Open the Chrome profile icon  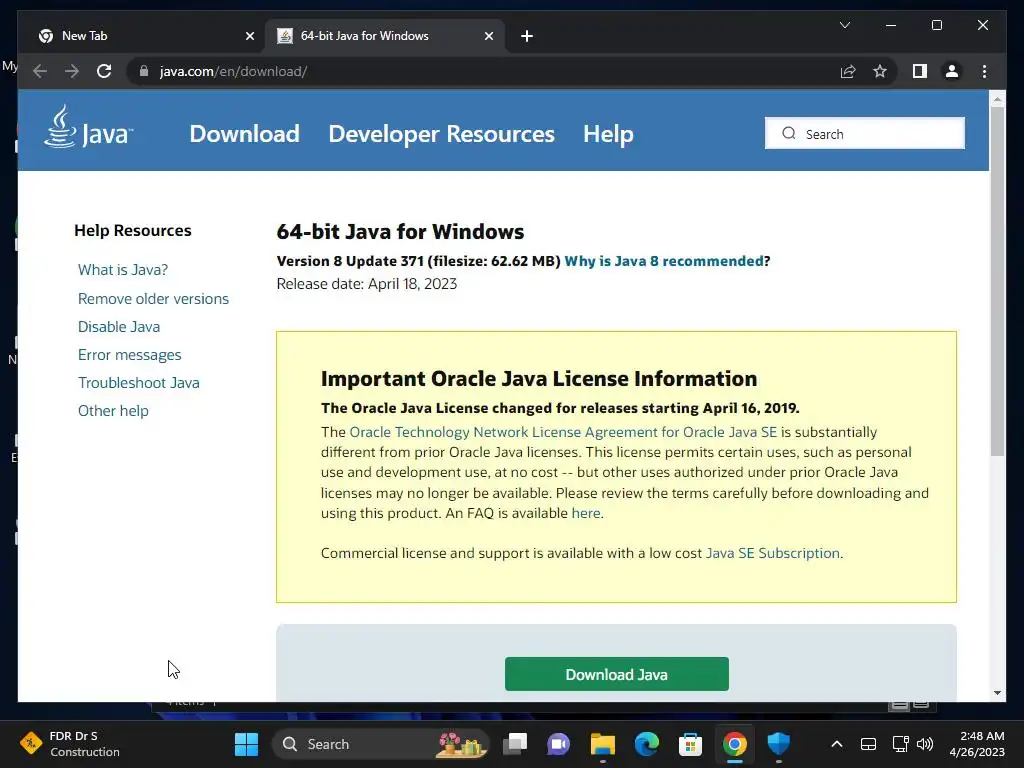952,71
